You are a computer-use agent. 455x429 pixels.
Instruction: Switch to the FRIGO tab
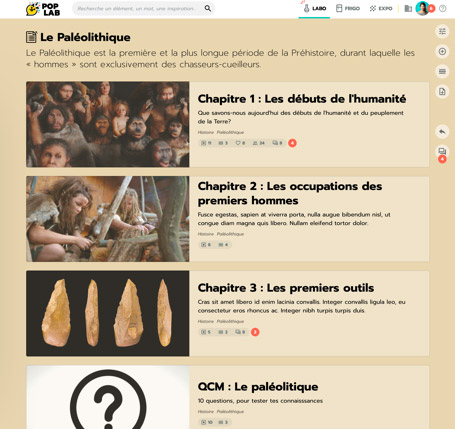pyautogui.click(x=348, y=9)
